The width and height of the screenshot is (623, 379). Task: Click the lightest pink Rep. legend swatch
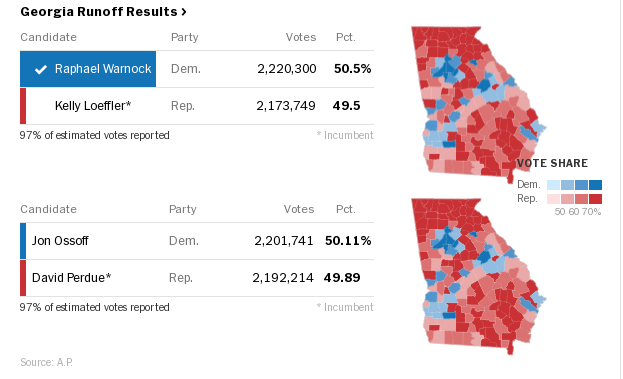click(553, 199)
